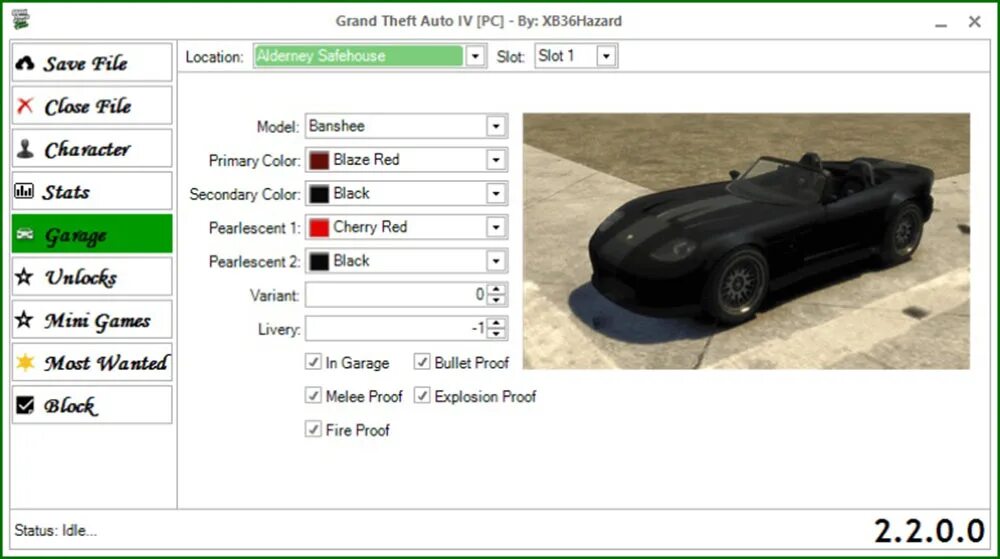Toggle the Bullet Proof checkbox
The width and height of the screenshot is (1000, 559).
pyautogui.click(x=422, y=362)
